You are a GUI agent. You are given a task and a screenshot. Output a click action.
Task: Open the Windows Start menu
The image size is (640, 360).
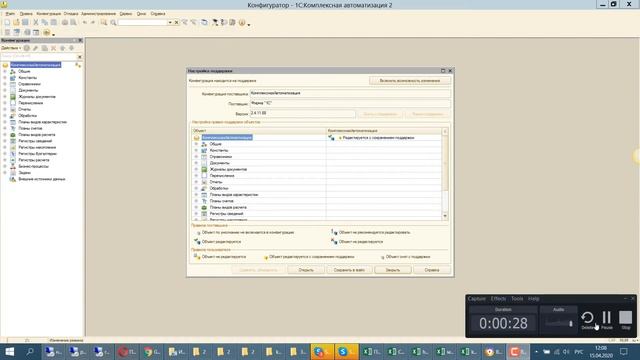coord(9,351)
